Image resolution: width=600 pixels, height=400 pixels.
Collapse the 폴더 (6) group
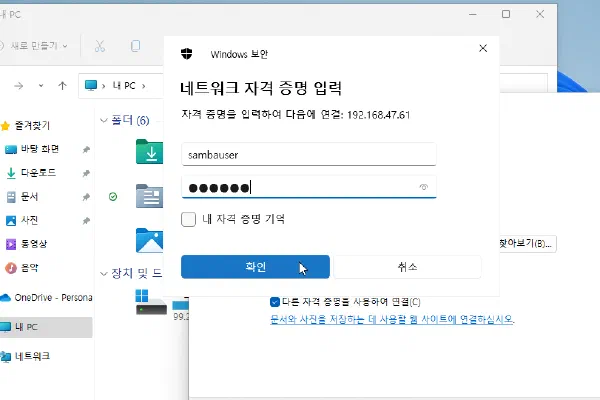tap(104, 121)
